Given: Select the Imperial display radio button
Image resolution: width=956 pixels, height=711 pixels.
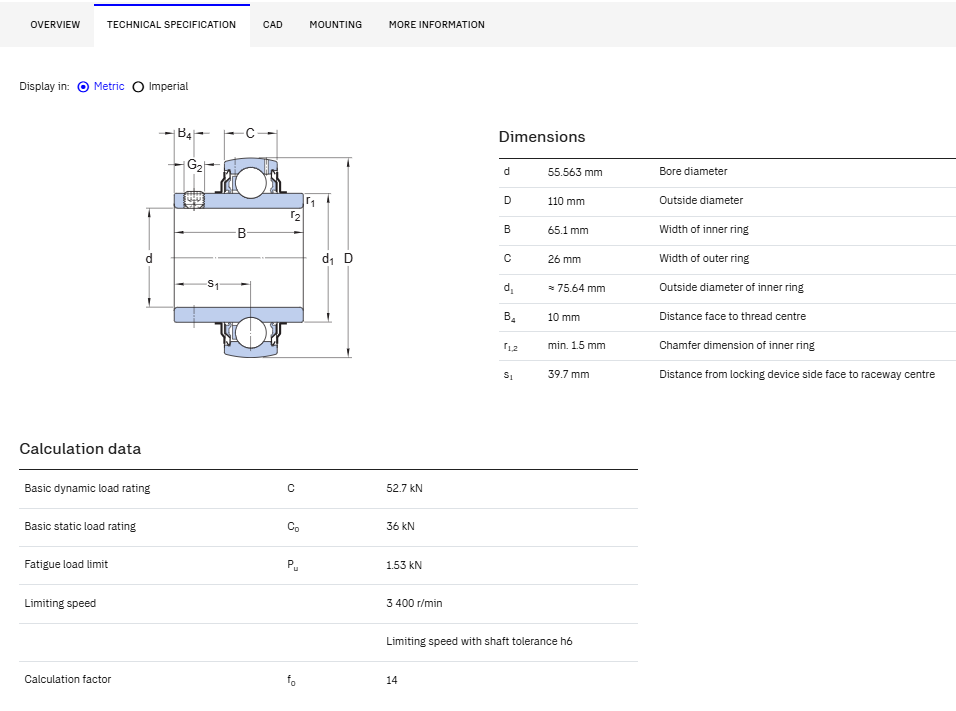Looking at the screenshot, I should pyautogui.click(x=138, y=87).
